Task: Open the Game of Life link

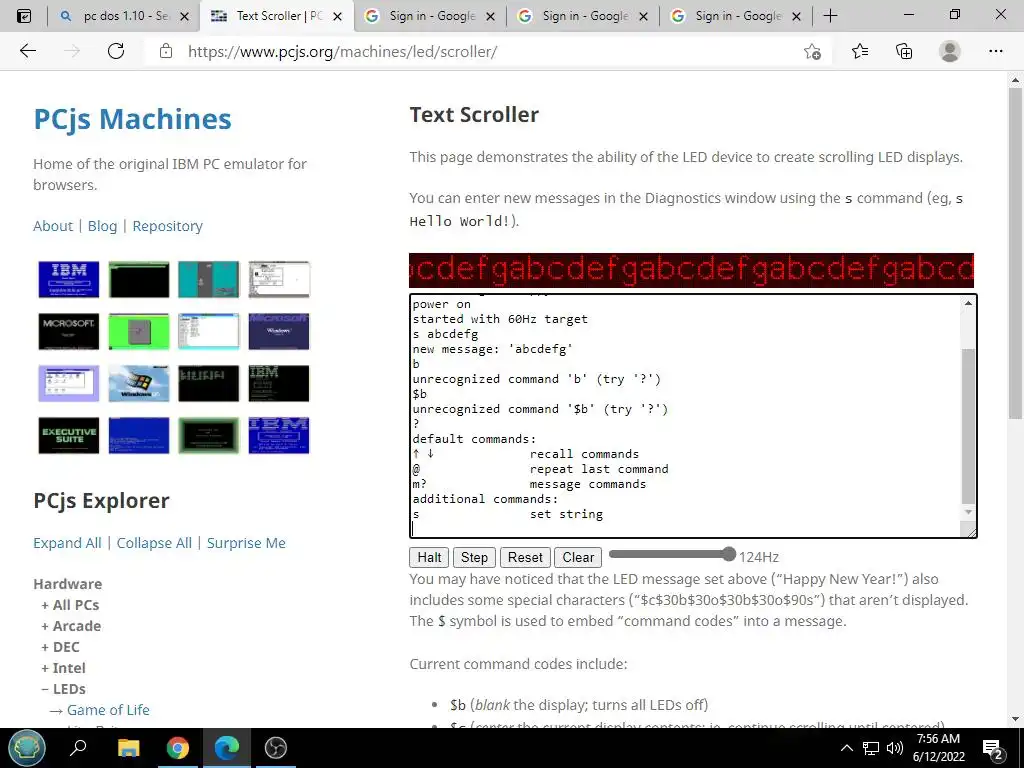Action: point(108,710)
